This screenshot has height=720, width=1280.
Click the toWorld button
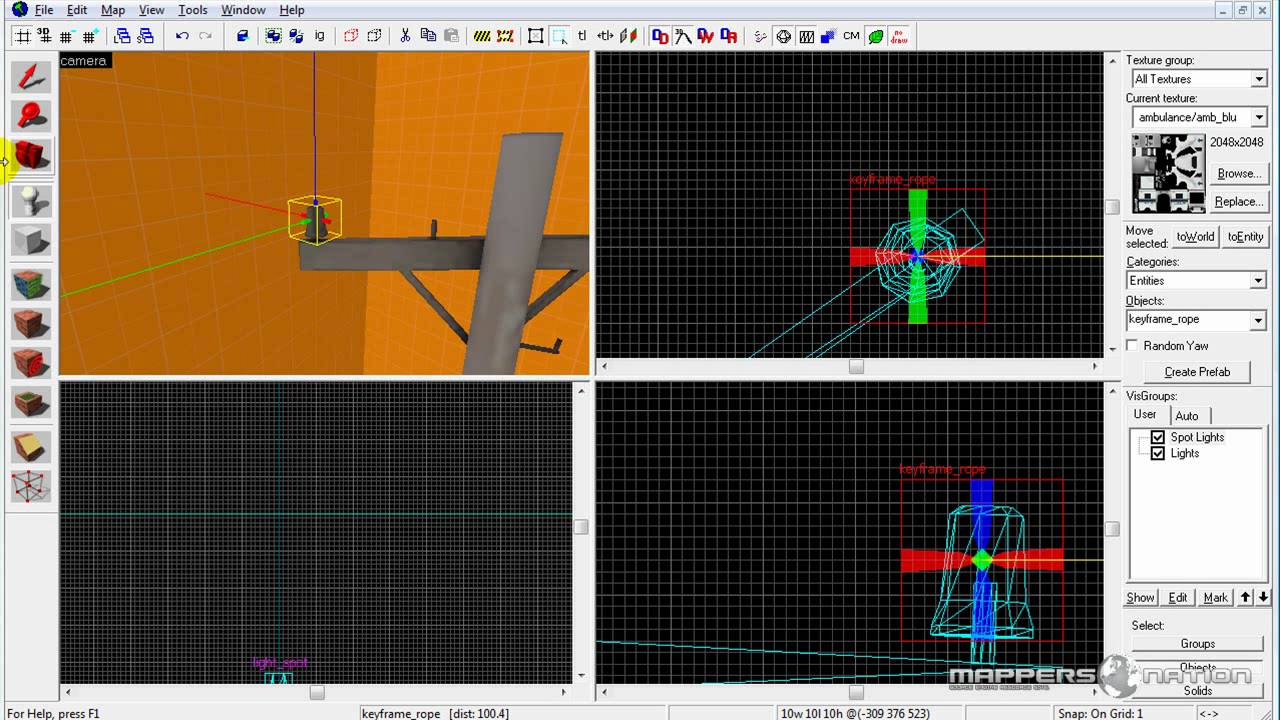coord(1195,237)
